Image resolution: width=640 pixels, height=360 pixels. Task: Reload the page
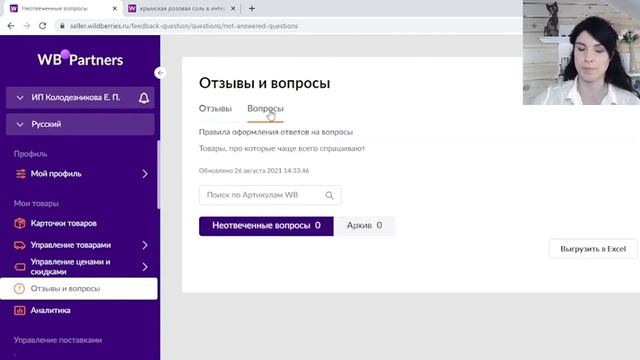tap(42, 26)
